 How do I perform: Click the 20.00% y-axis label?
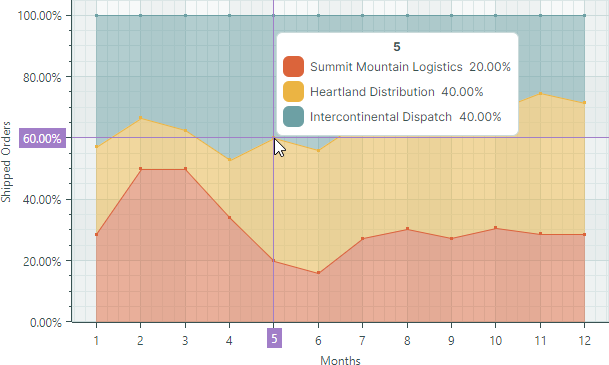tap(42, 261)
